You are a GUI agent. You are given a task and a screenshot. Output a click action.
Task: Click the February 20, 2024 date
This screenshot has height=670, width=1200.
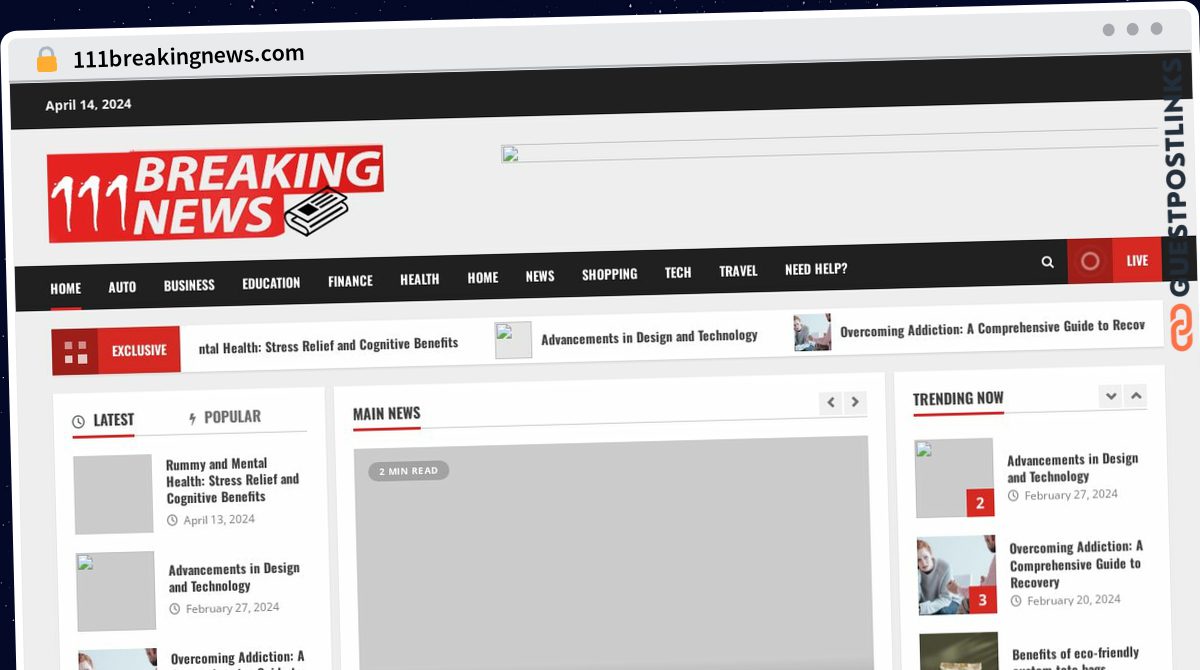[1074, 600]
